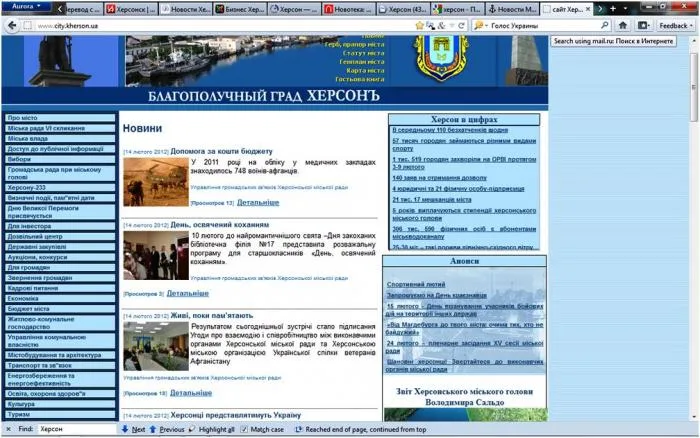
Task: Open 'Про місто' sidebar menu item
Action: coord(60,118)
